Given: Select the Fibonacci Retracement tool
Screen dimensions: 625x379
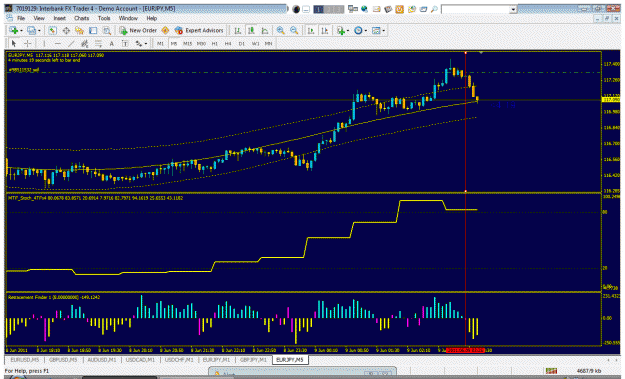Looking at the screenshot, I should [x=98, y=43].
